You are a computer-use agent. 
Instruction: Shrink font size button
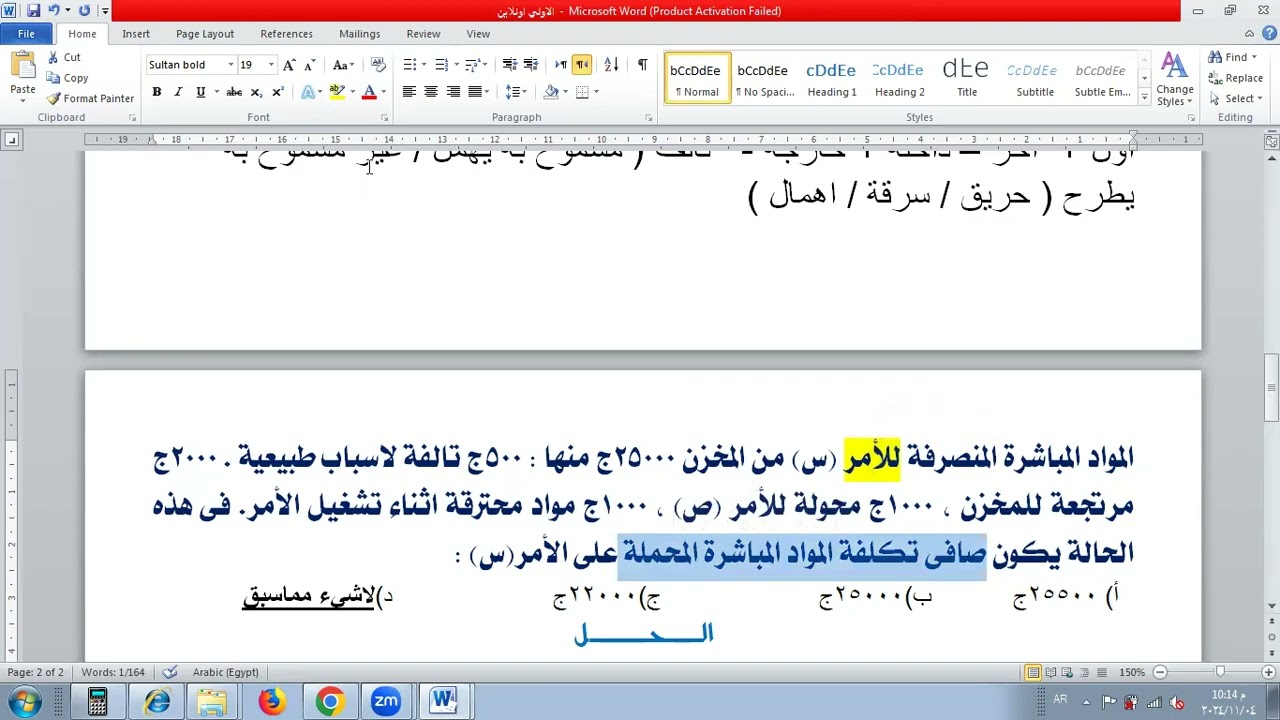[x=310, y=65]
